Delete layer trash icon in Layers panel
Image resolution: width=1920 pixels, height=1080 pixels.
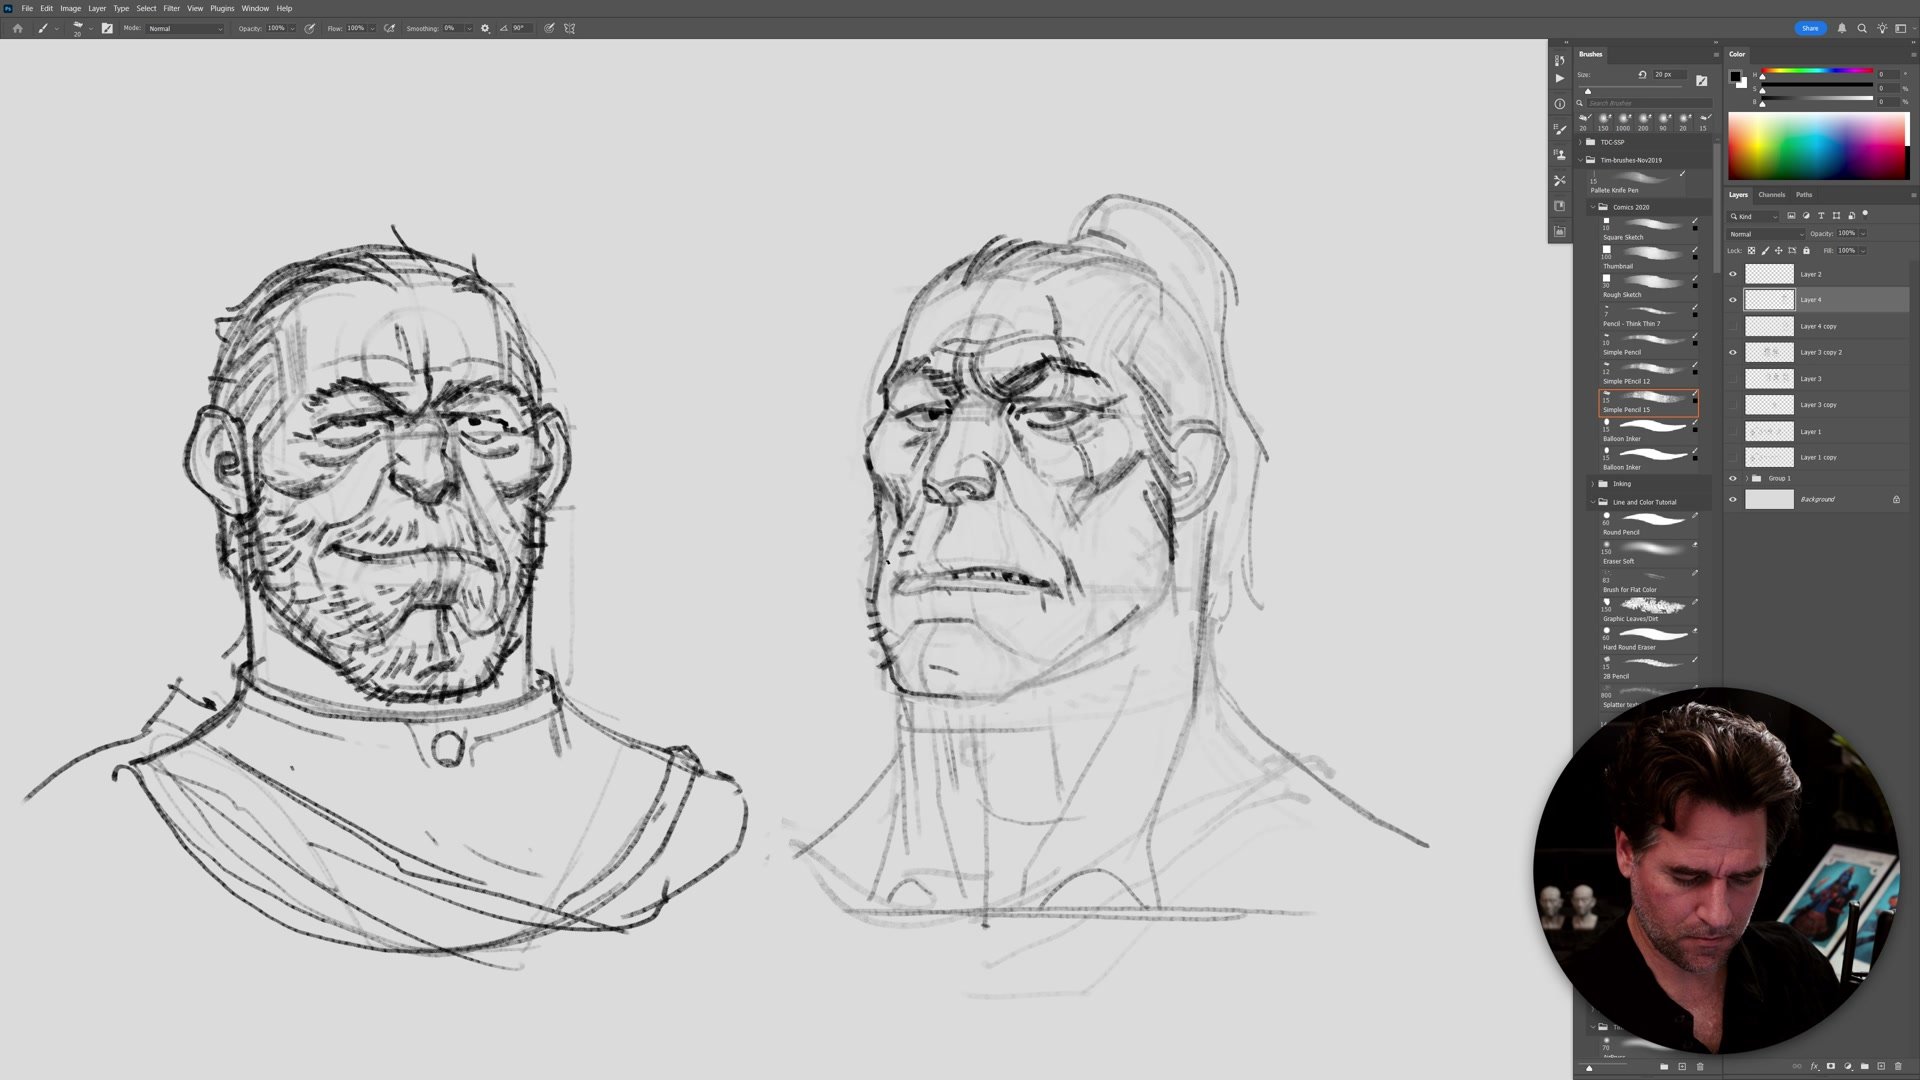(1899, 1066)
